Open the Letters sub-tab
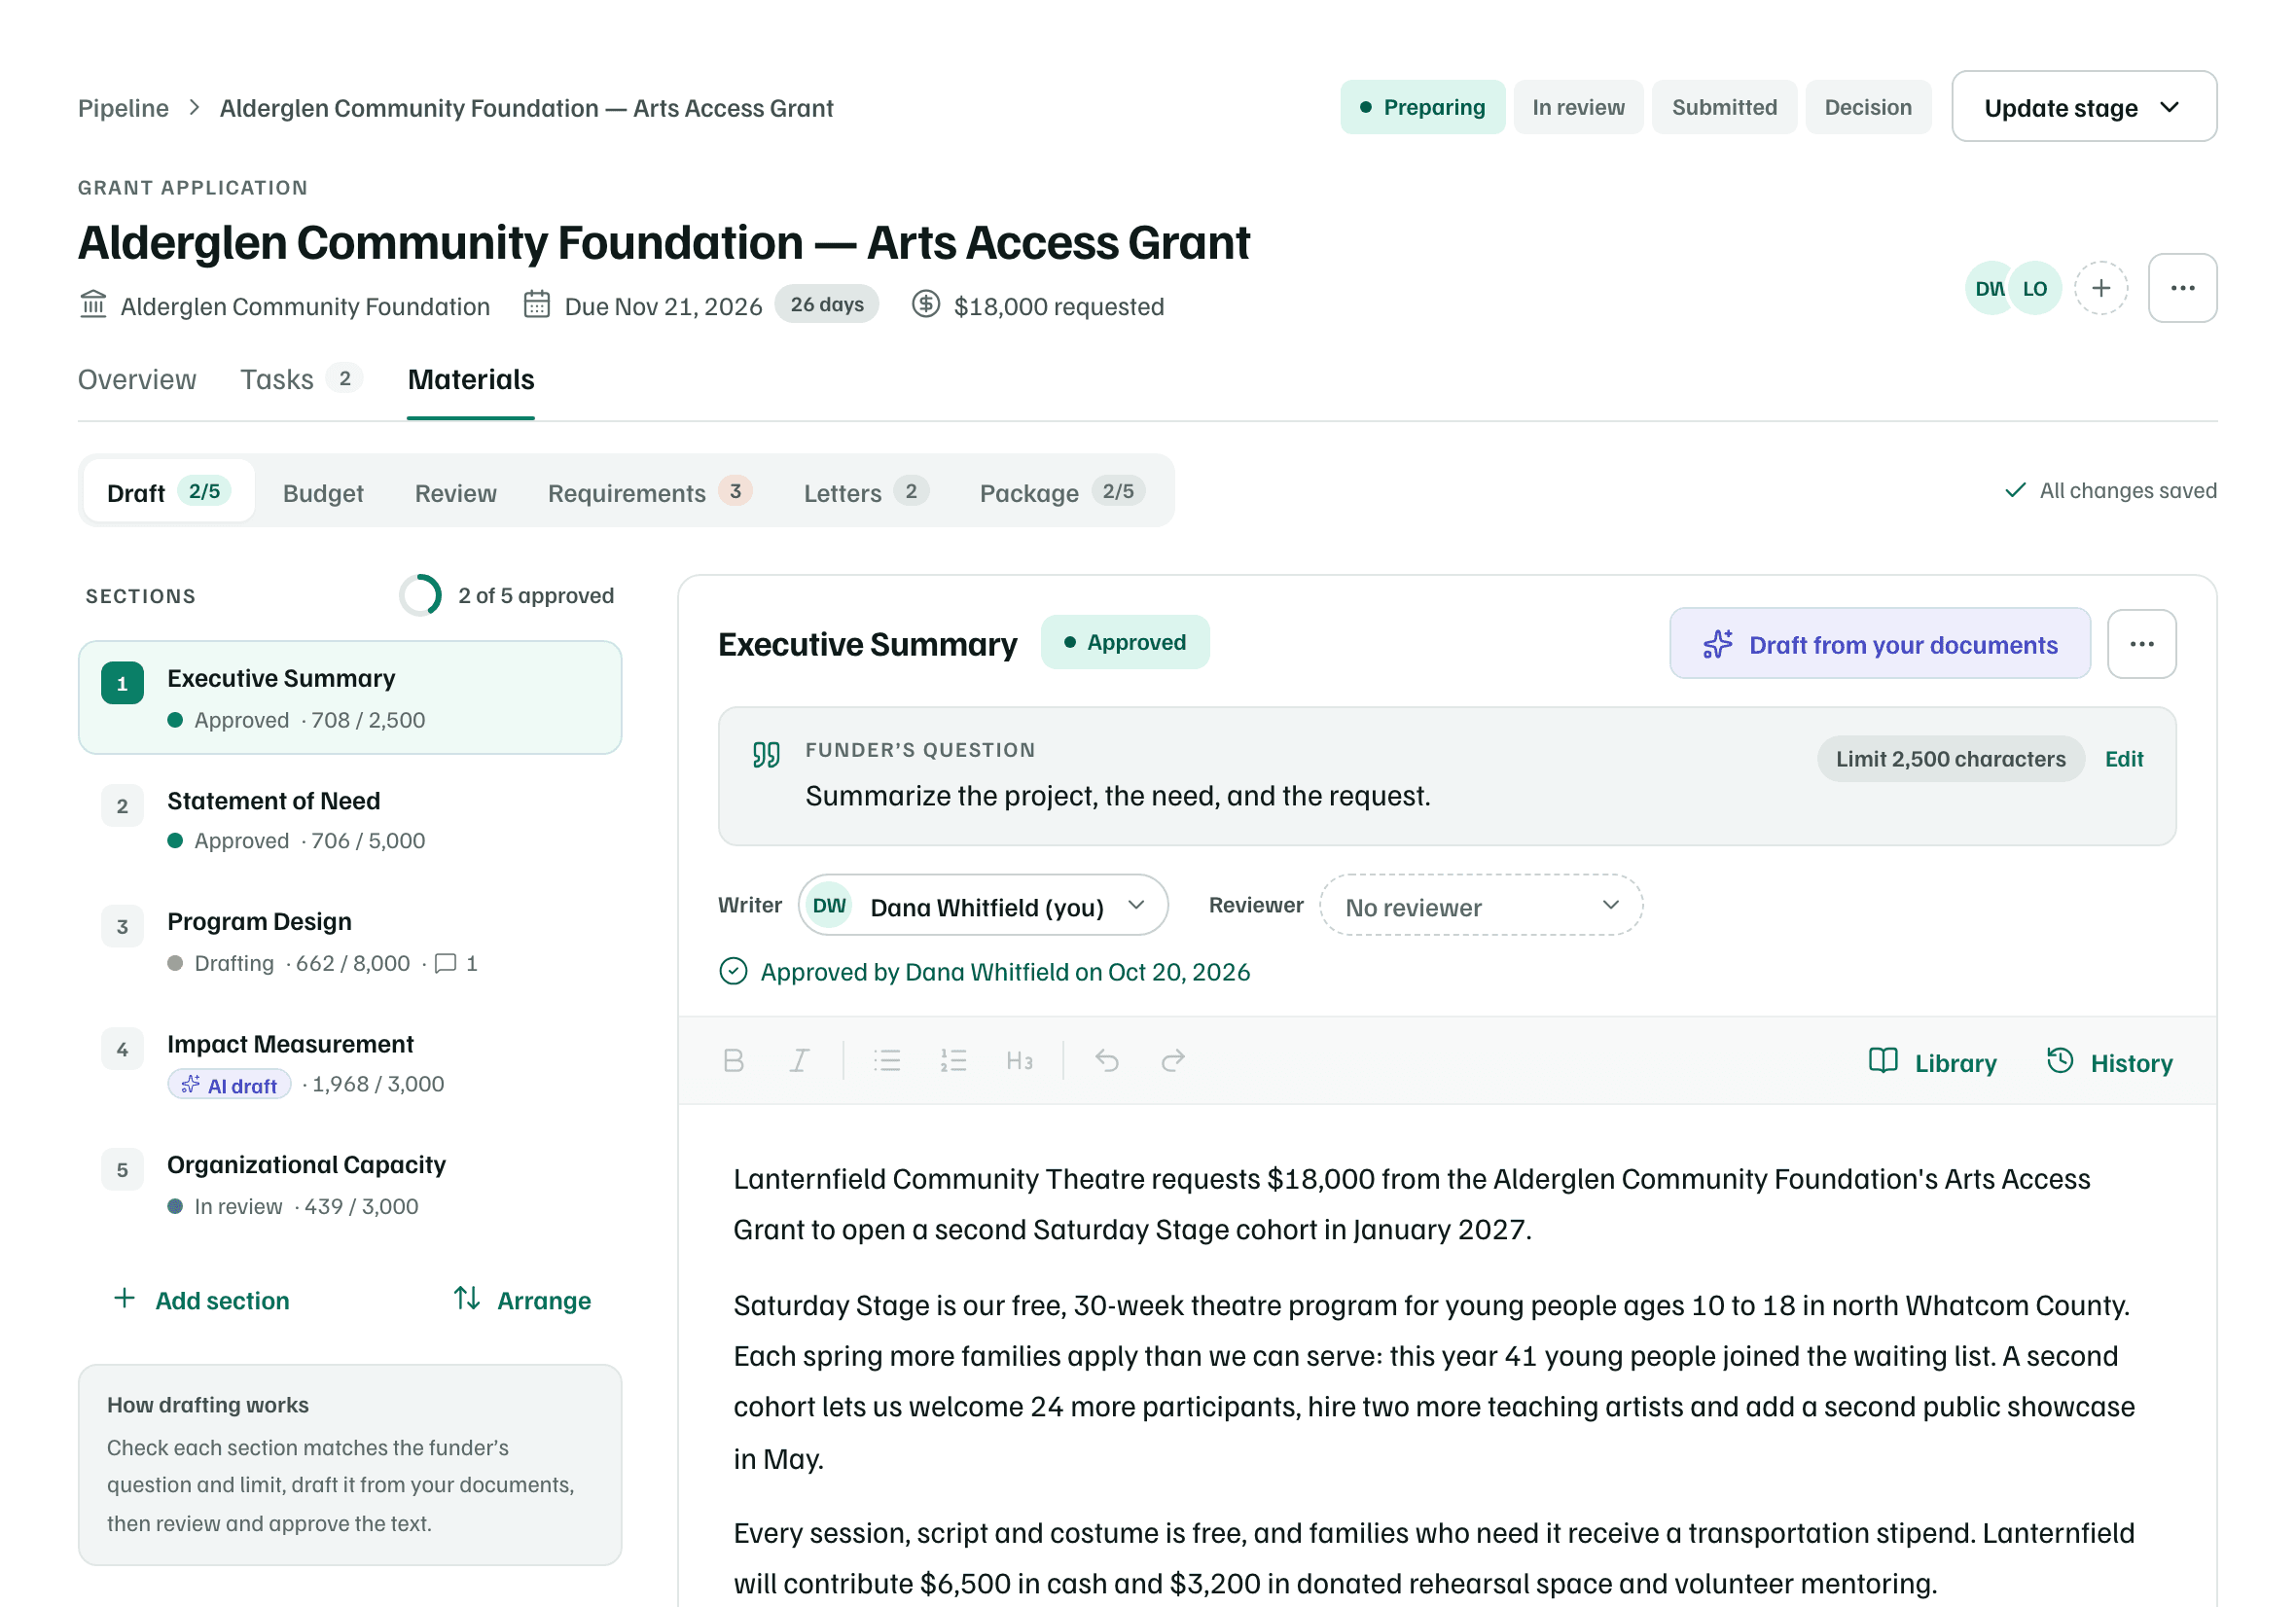 [x=866, y=492]
